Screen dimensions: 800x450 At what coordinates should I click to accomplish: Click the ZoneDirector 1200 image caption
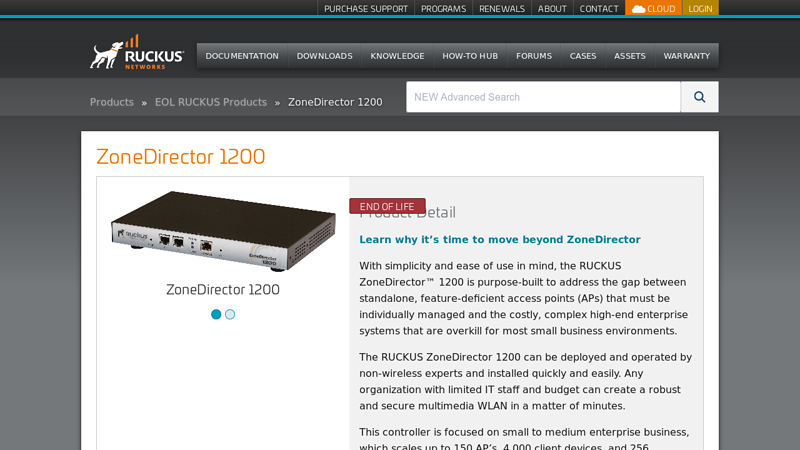coord(223,289)
